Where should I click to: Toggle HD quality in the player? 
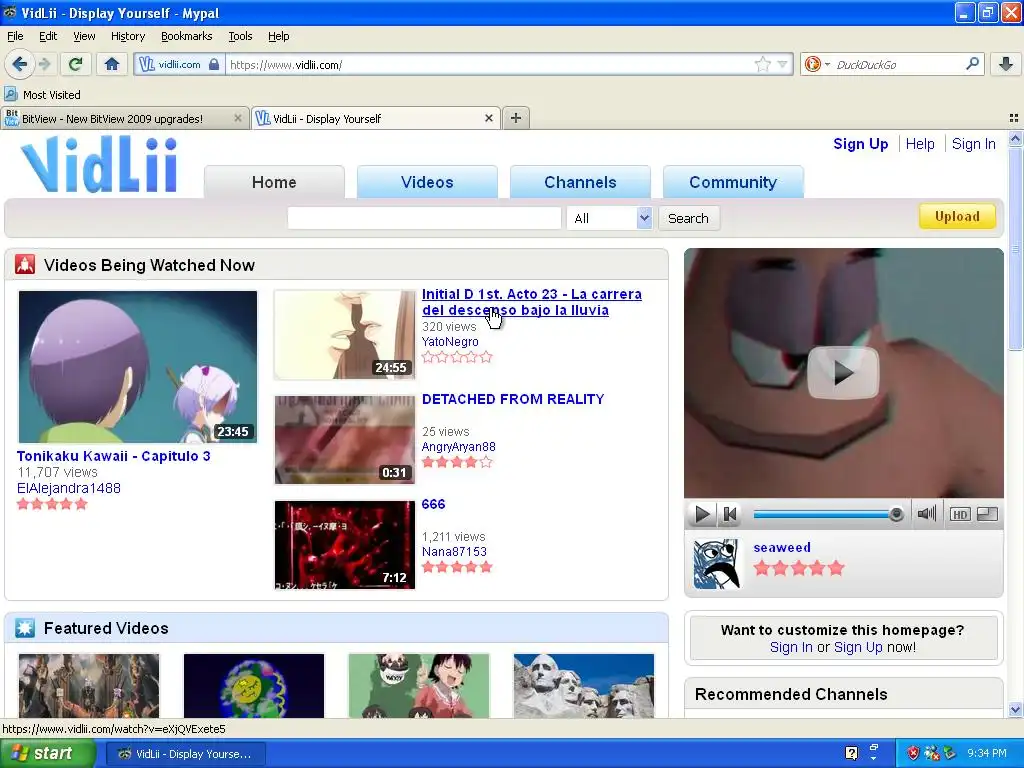tap(959, 515)
